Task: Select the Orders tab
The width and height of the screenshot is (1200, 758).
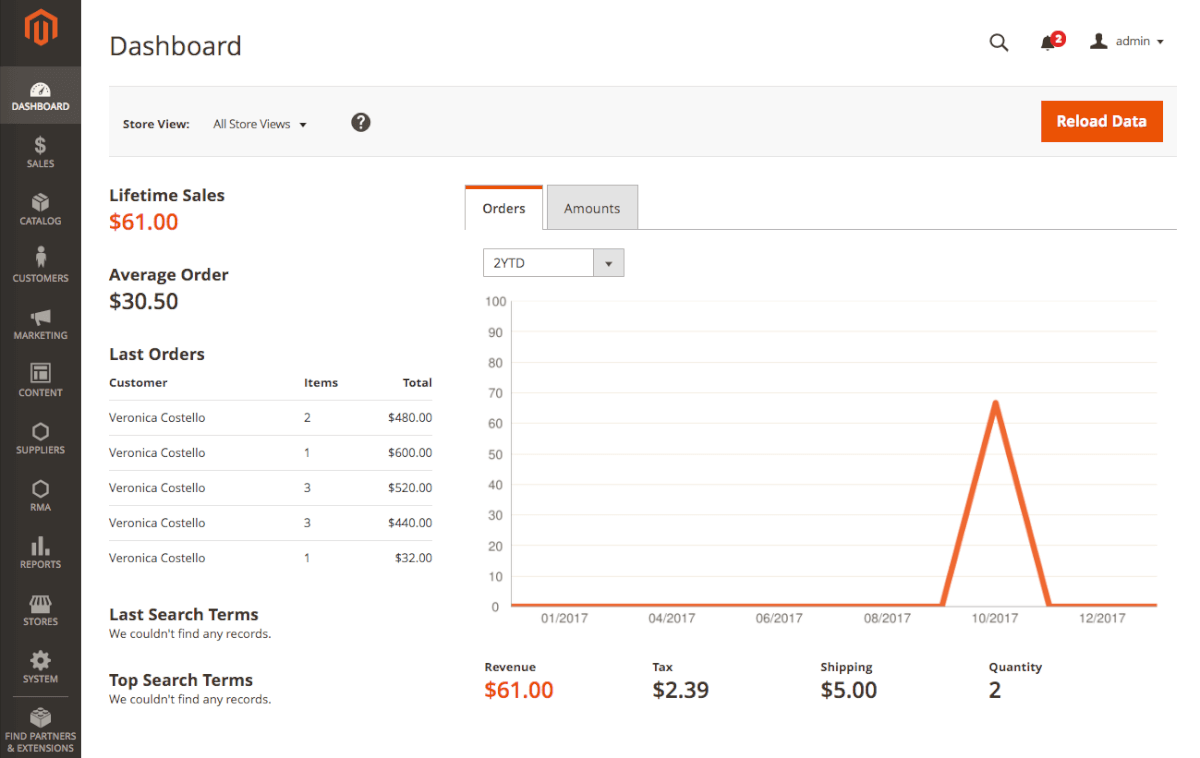Action: click(504, 208)
